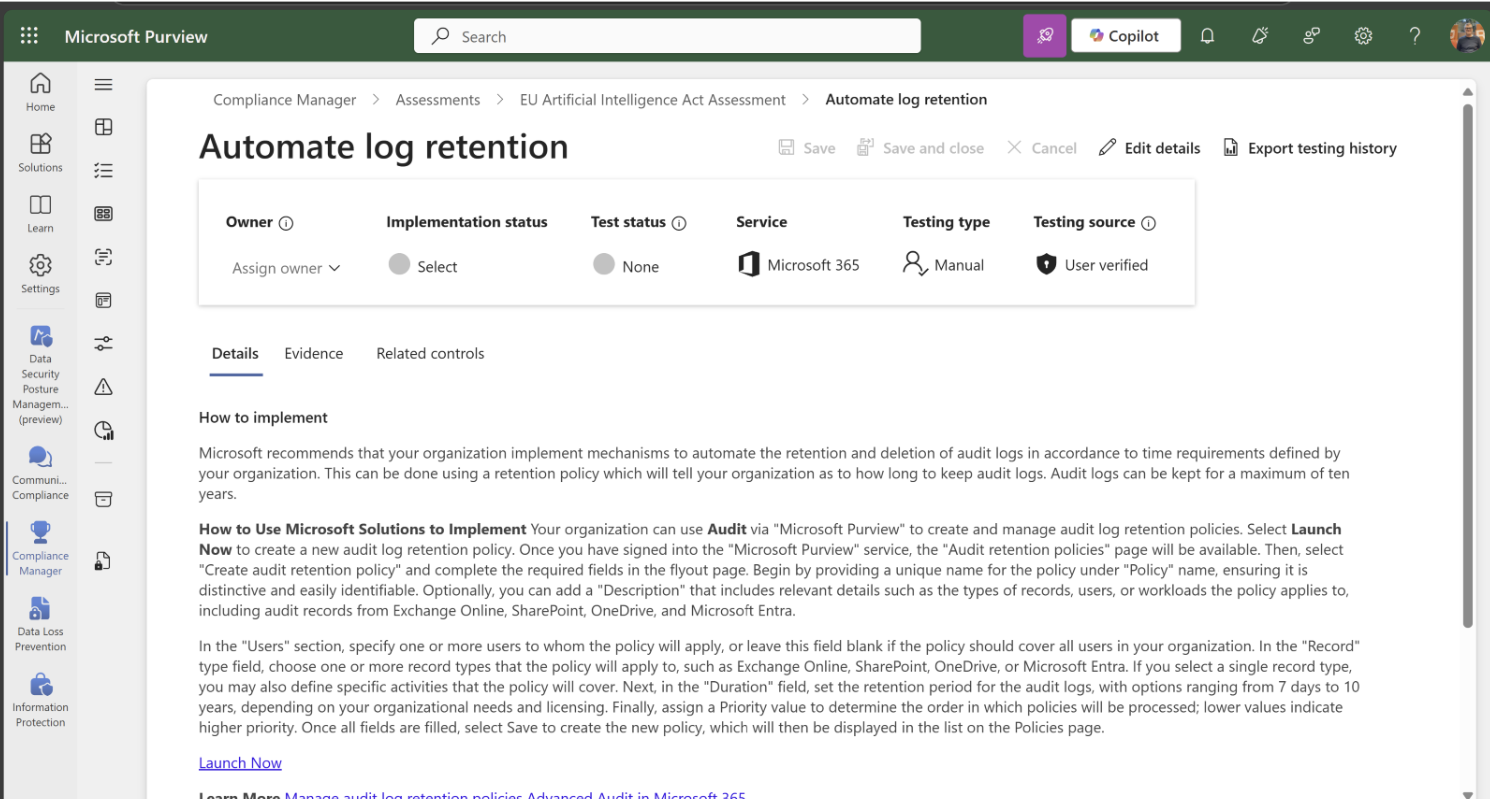Open Data Loss Prevention solution
The image size is (1490, 799).
[40, 625]
